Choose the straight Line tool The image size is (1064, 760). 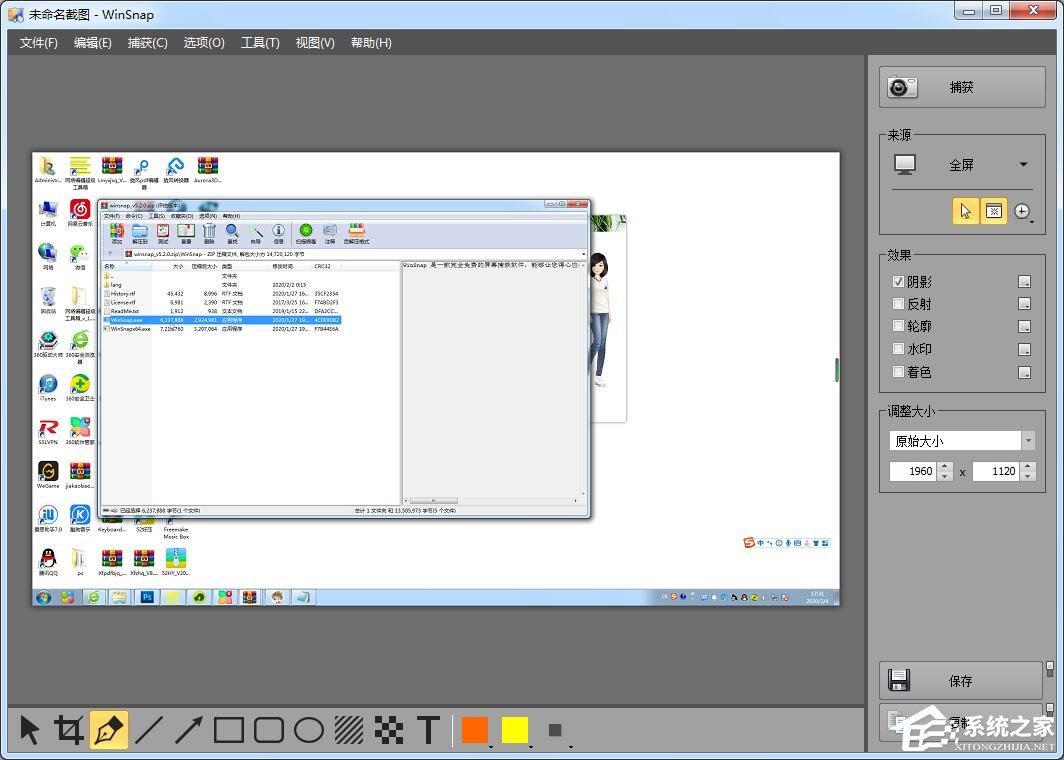point(148,730)
